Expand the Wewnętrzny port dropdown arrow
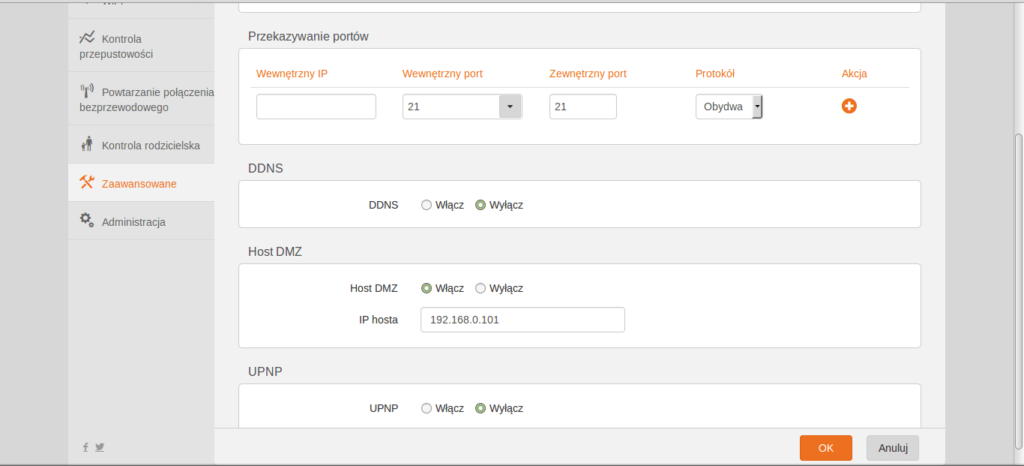The width and height of the screenshot is (1024, 466). click(510, 107)
